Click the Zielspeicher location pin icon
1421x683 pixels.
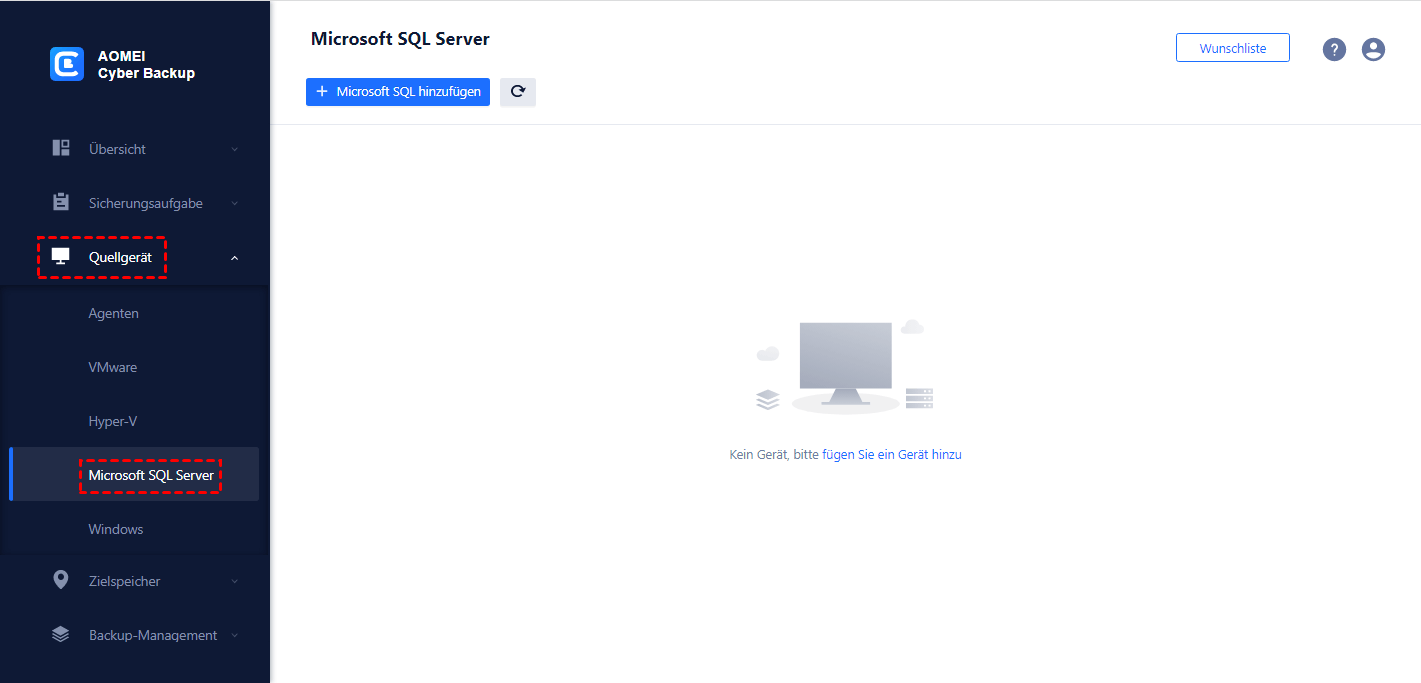(x=61, y=580)
